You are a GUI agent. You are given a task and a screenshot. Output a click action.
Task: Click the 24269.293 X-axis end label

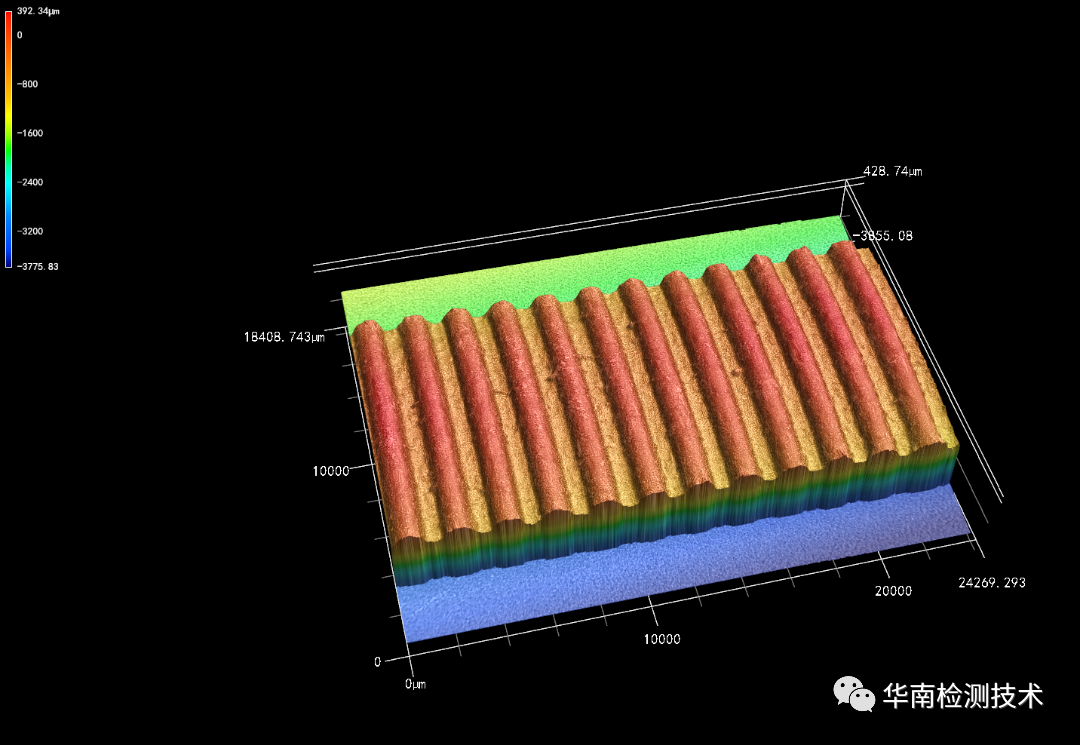click(x=992, y=583)
